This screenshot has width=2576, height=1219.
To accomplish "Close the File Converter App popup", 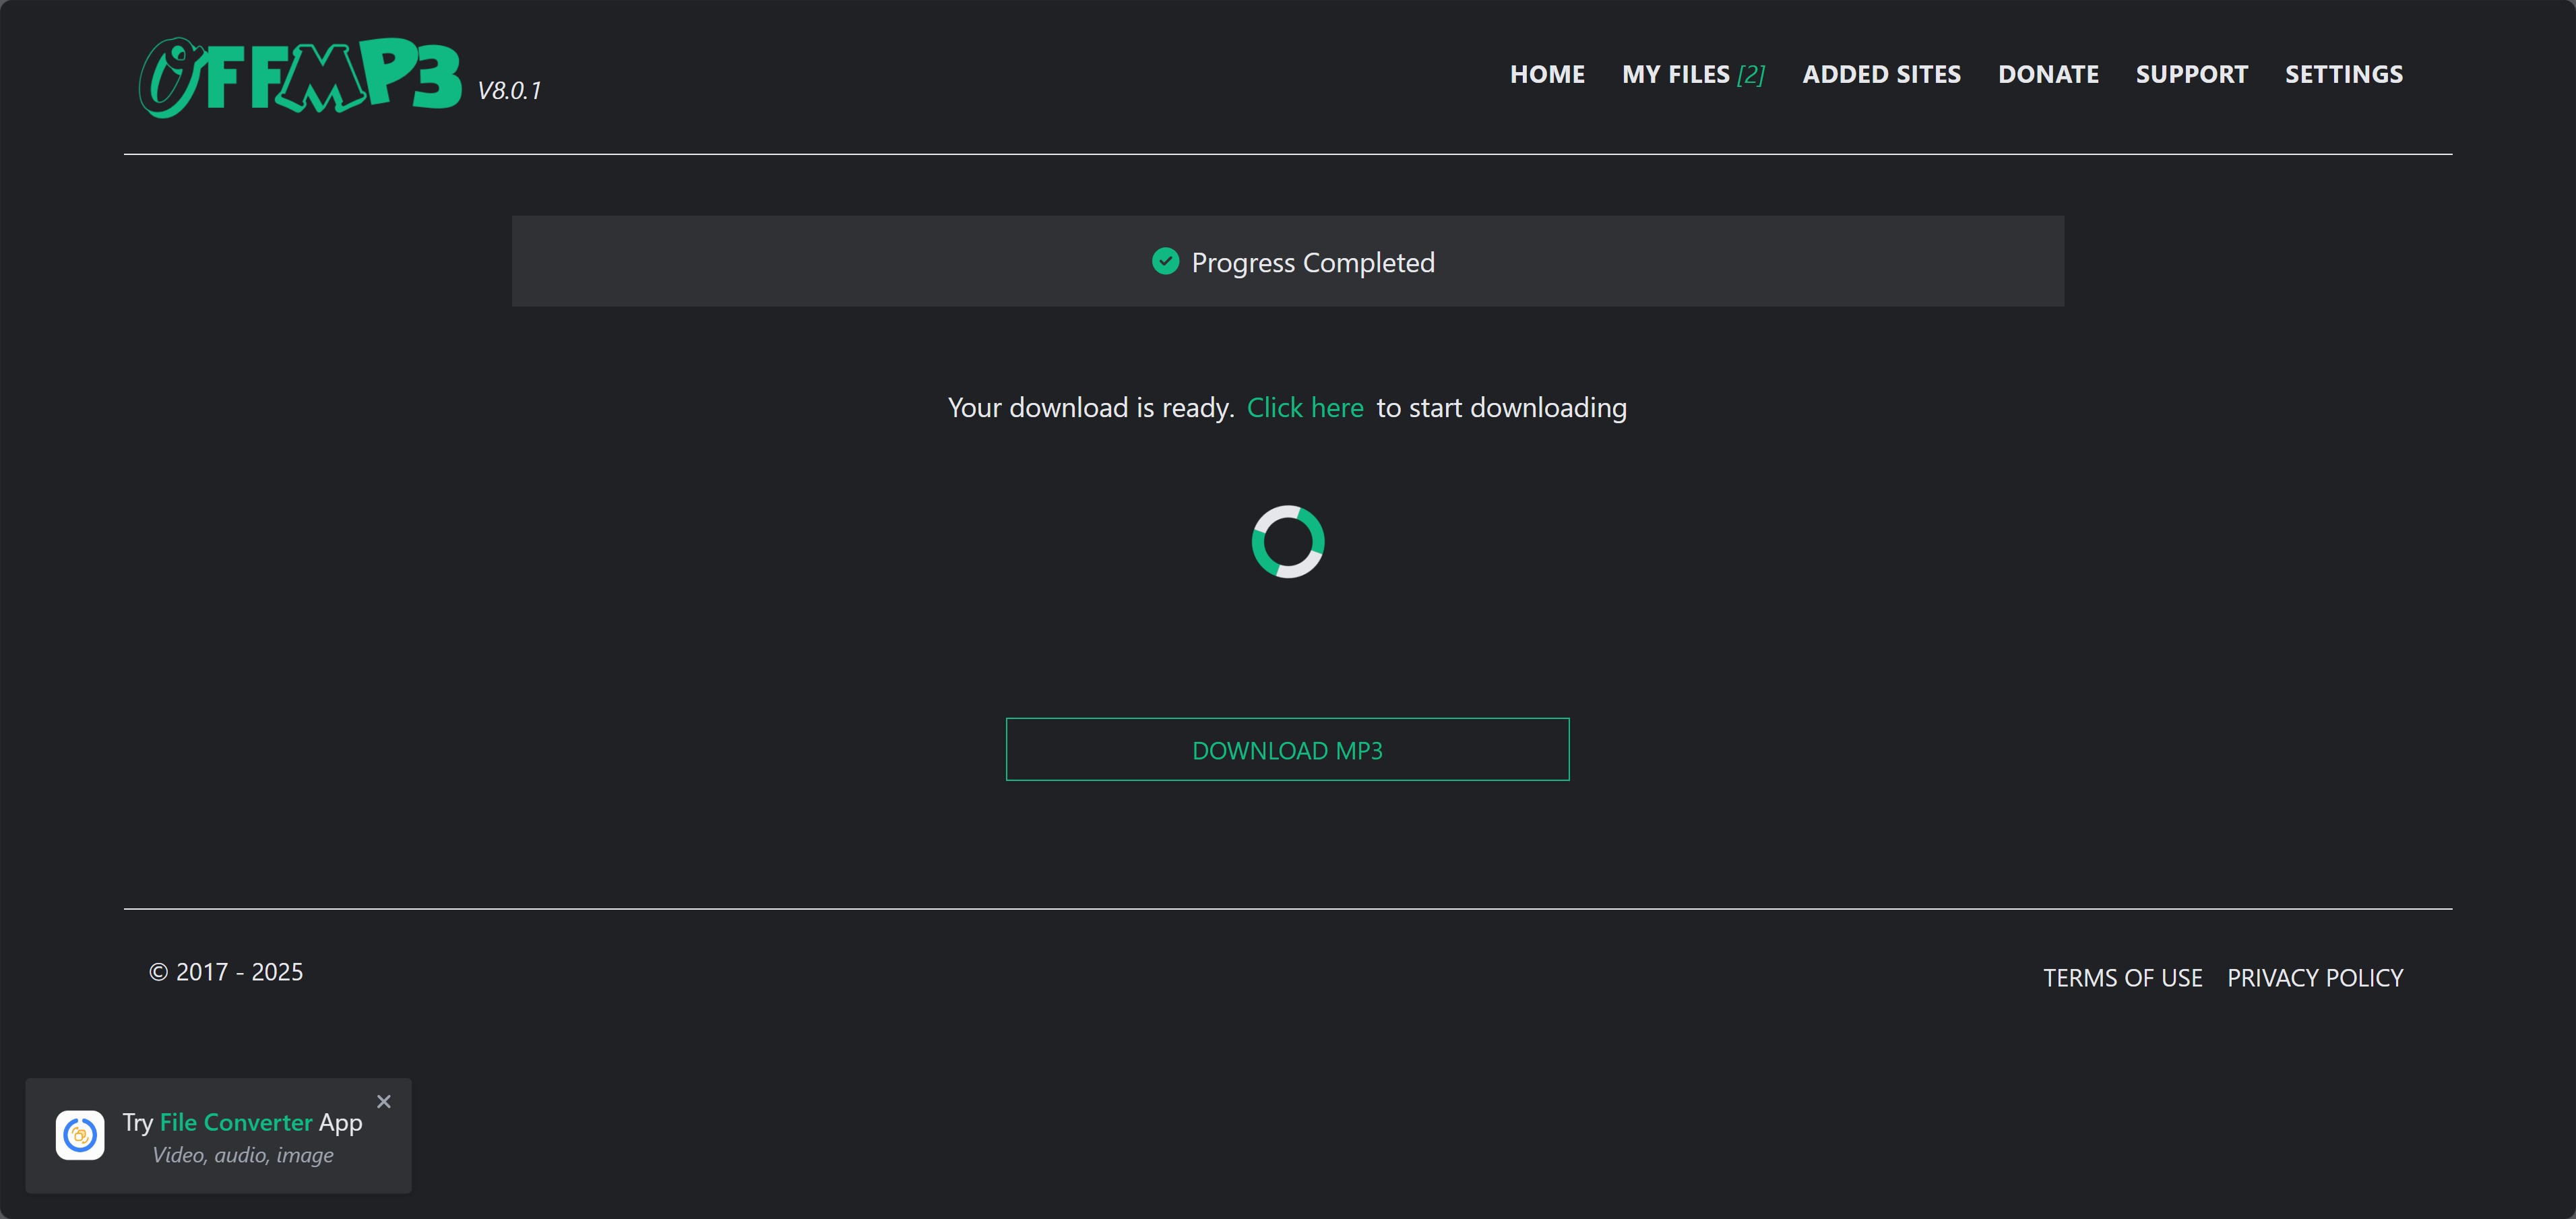I will (x=384, y=1101).
